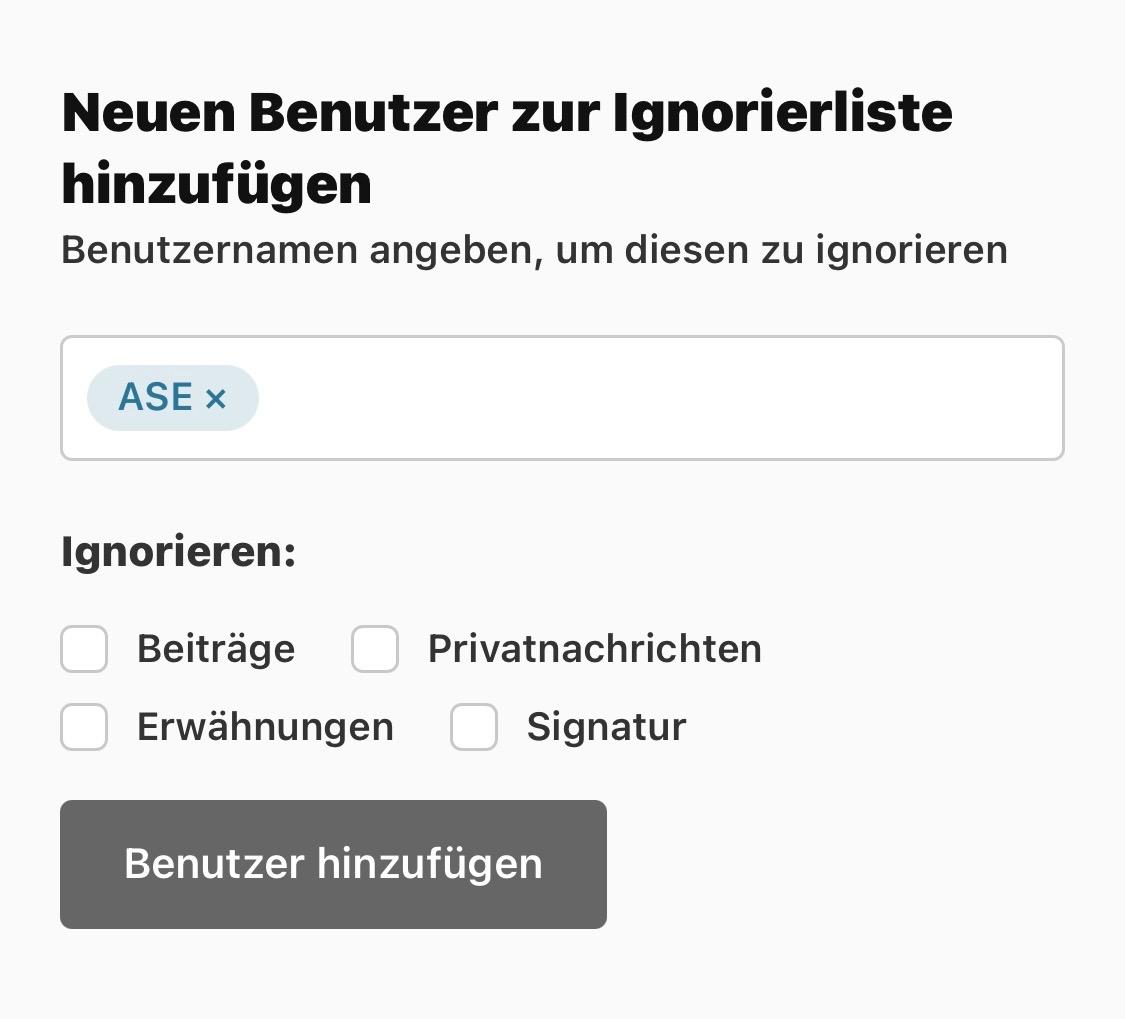
Task: Click the ASE username tag
Action: [172, 398]
